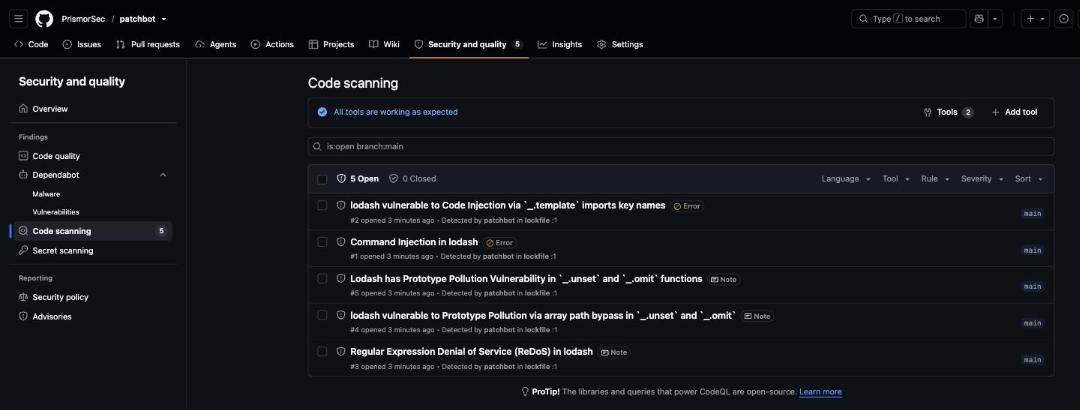
Task: Click the GitHub logo icon
Action: (x=44, y=19)
